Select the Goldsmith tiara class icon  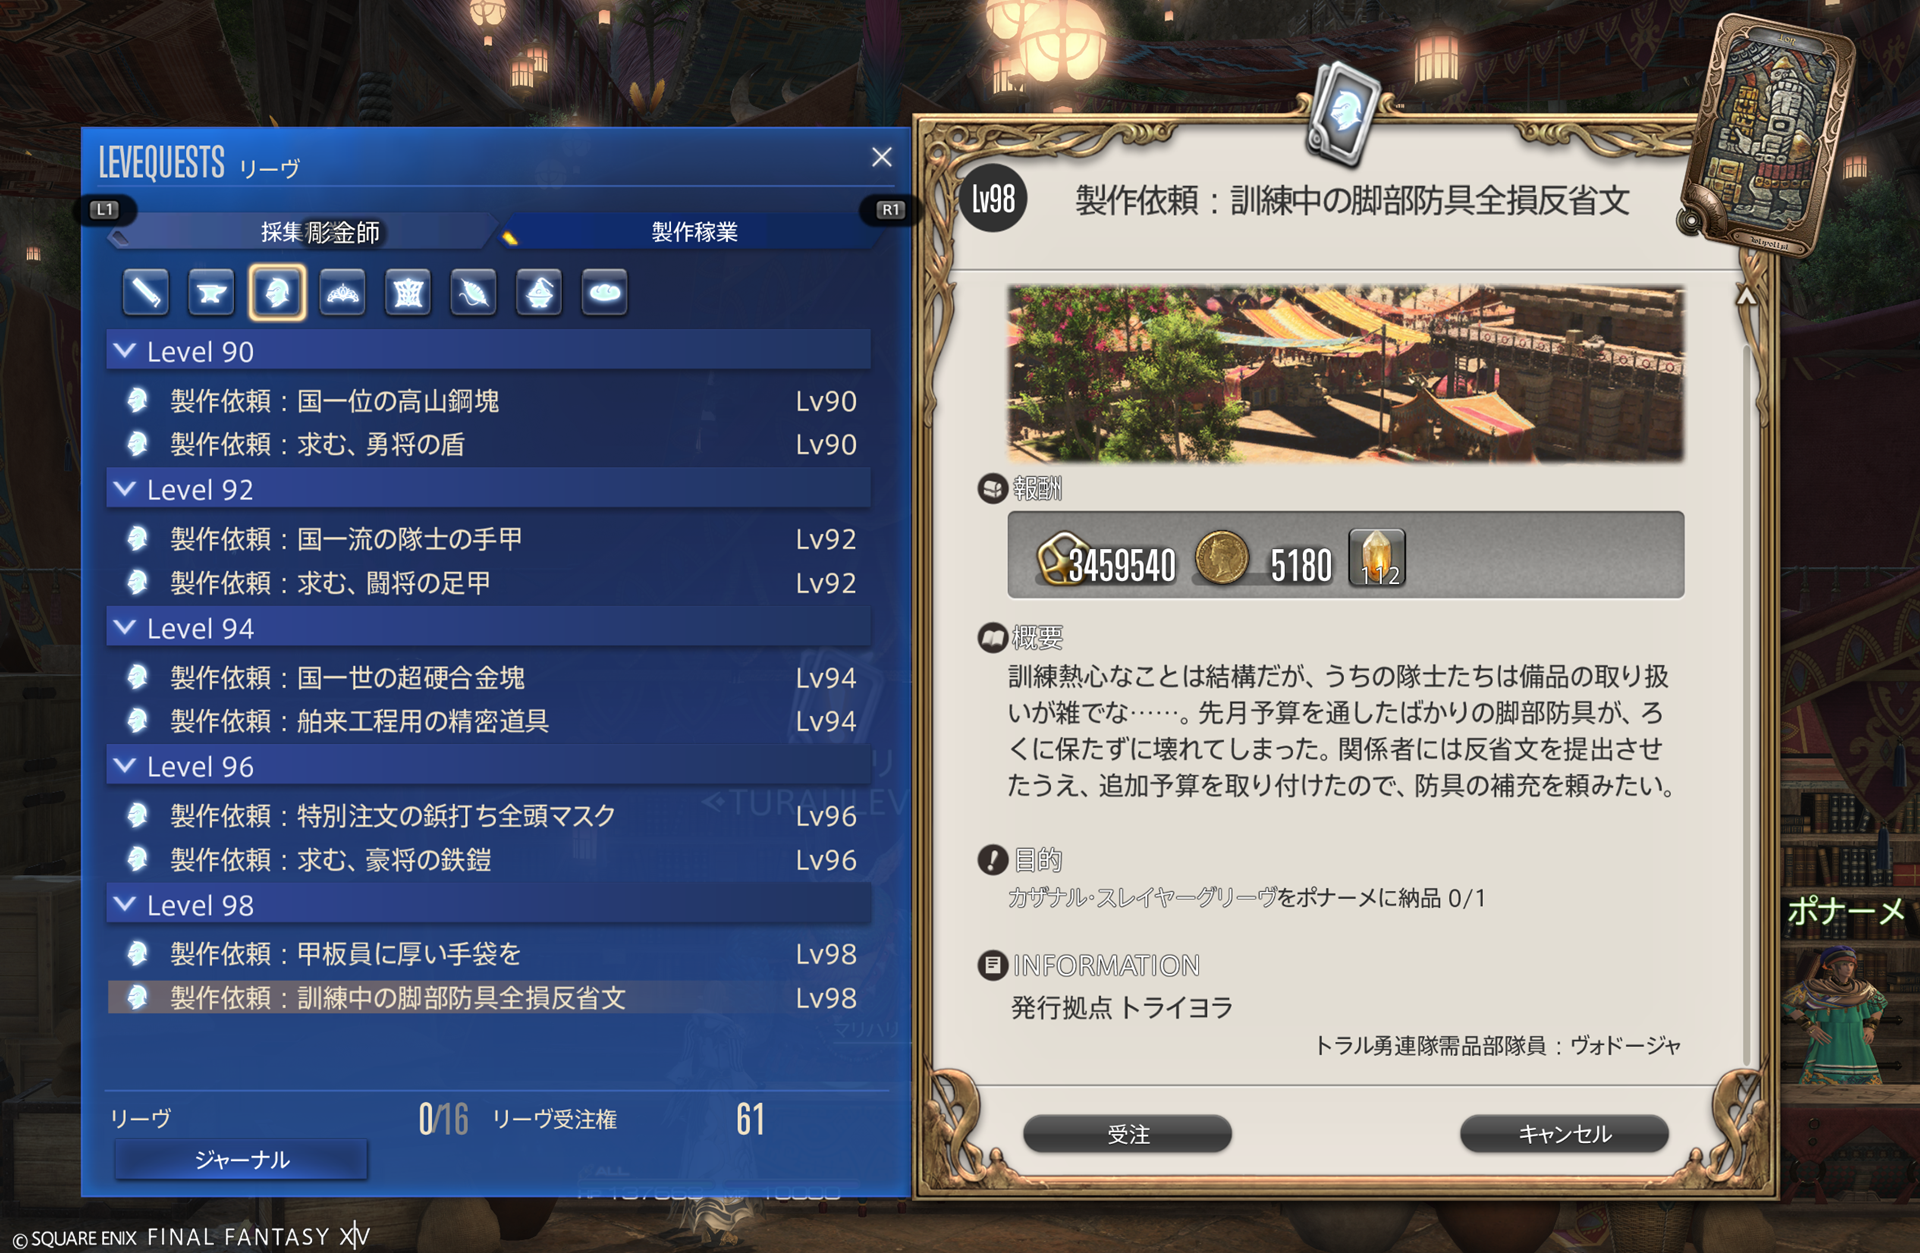coord(343,293)
